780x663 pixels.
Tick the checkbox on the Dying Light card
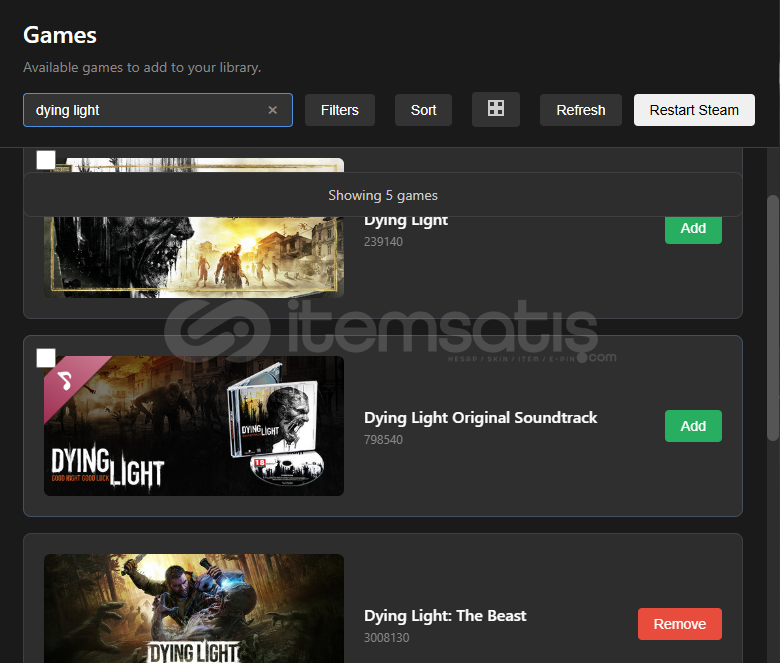46,160
